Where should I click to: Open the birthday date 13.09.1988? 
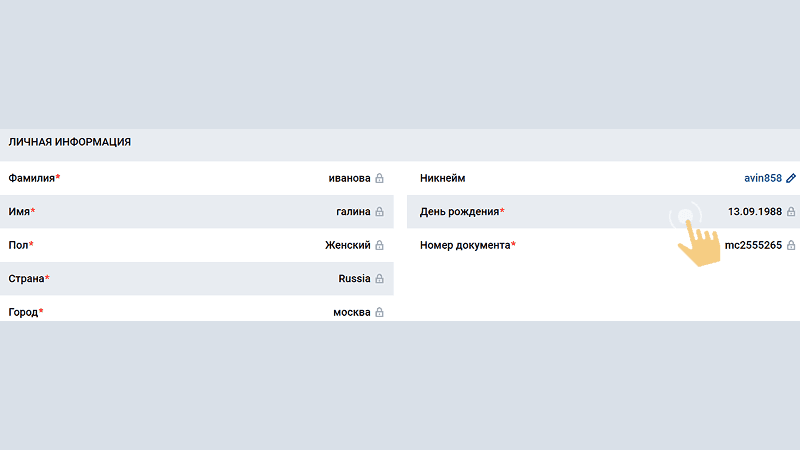[755, 211]
